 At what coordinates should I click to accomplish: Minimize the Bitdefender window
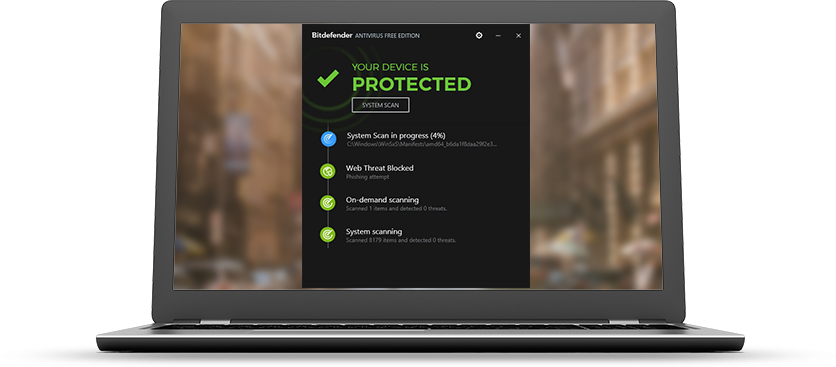click(x=498, y=36)
